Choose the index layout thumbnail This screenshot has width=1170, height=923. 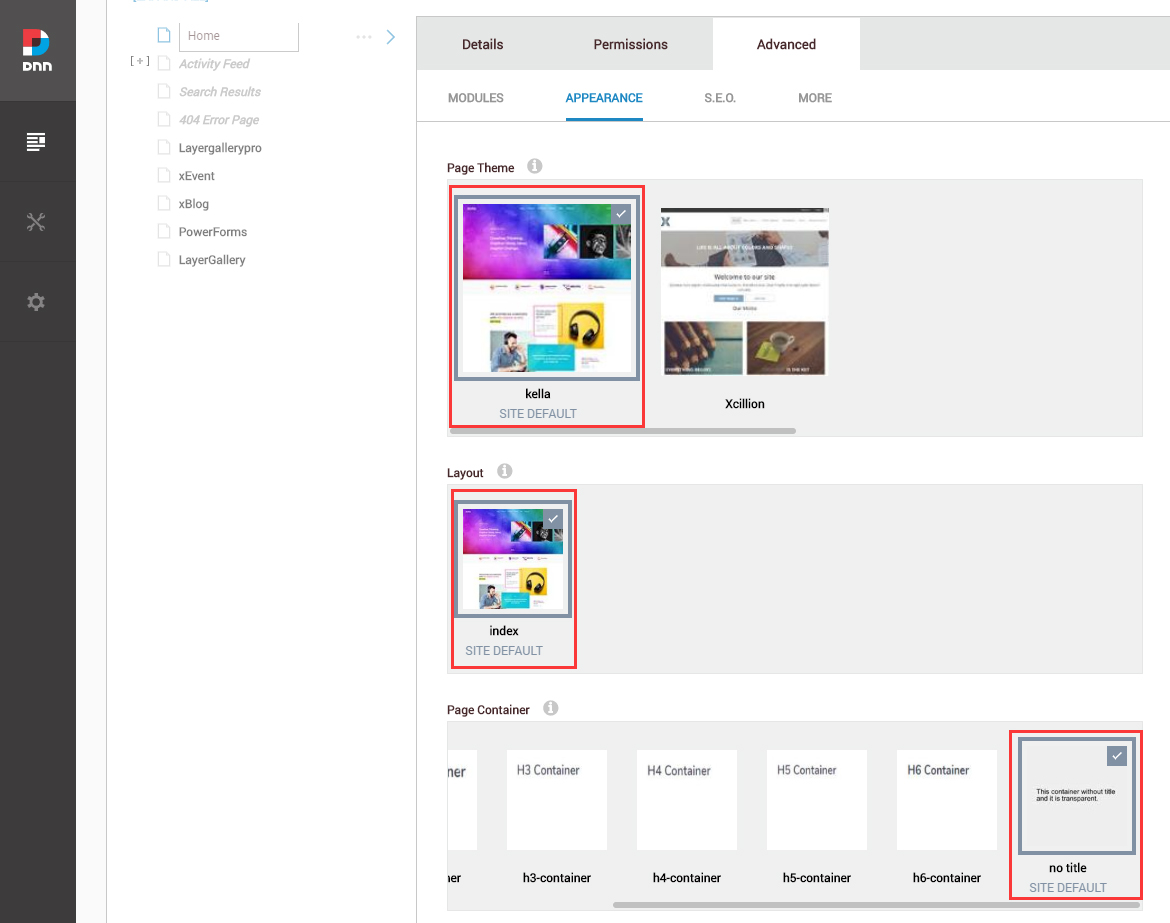click(x=513, y=559)
